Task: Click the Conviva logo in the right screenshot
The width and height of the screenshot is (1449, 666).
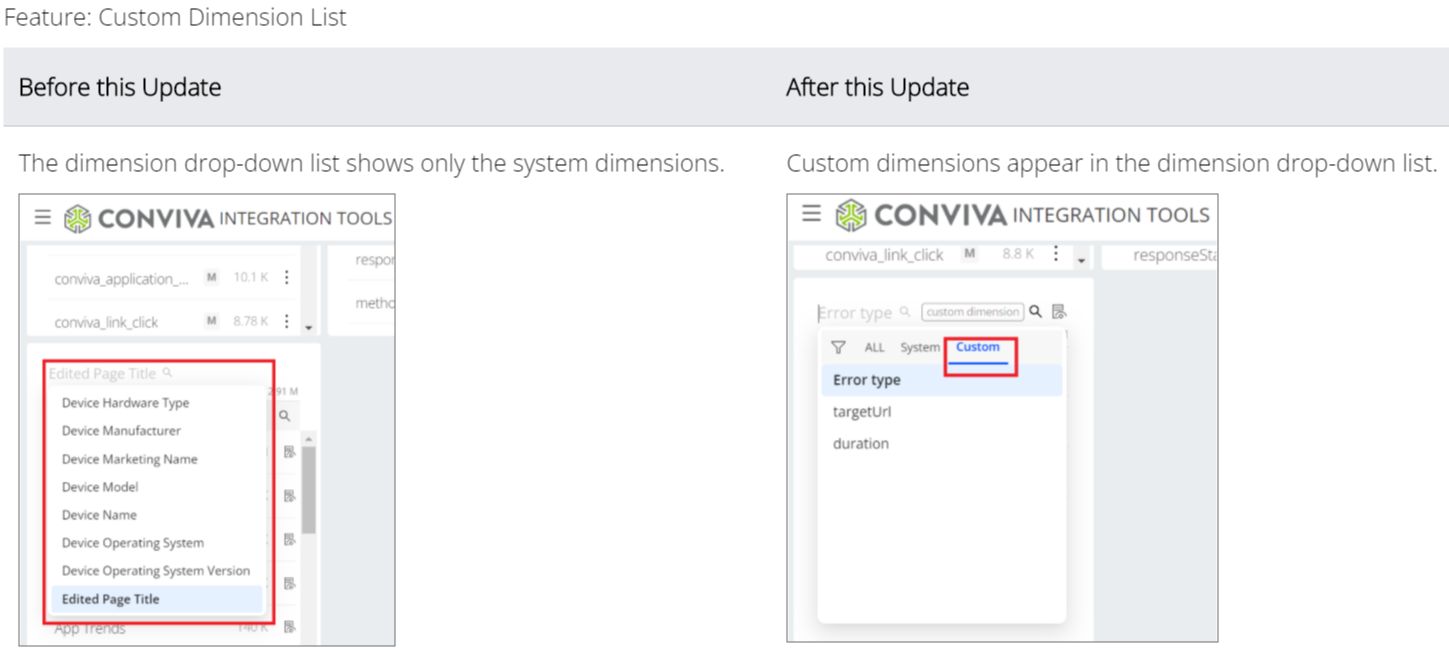Action: click(851, 215)
